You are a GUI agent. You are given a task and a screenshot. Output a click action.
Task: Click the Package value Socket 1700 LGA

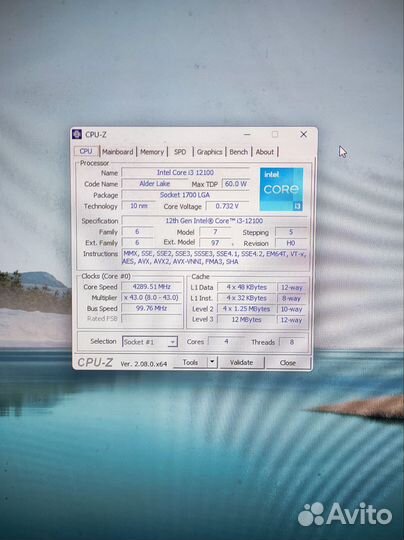186,195
